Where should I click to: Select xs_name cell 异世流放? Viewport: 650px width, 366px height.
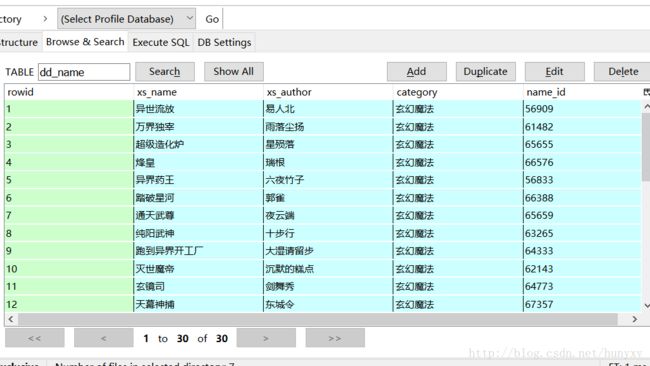coord(198,109)
